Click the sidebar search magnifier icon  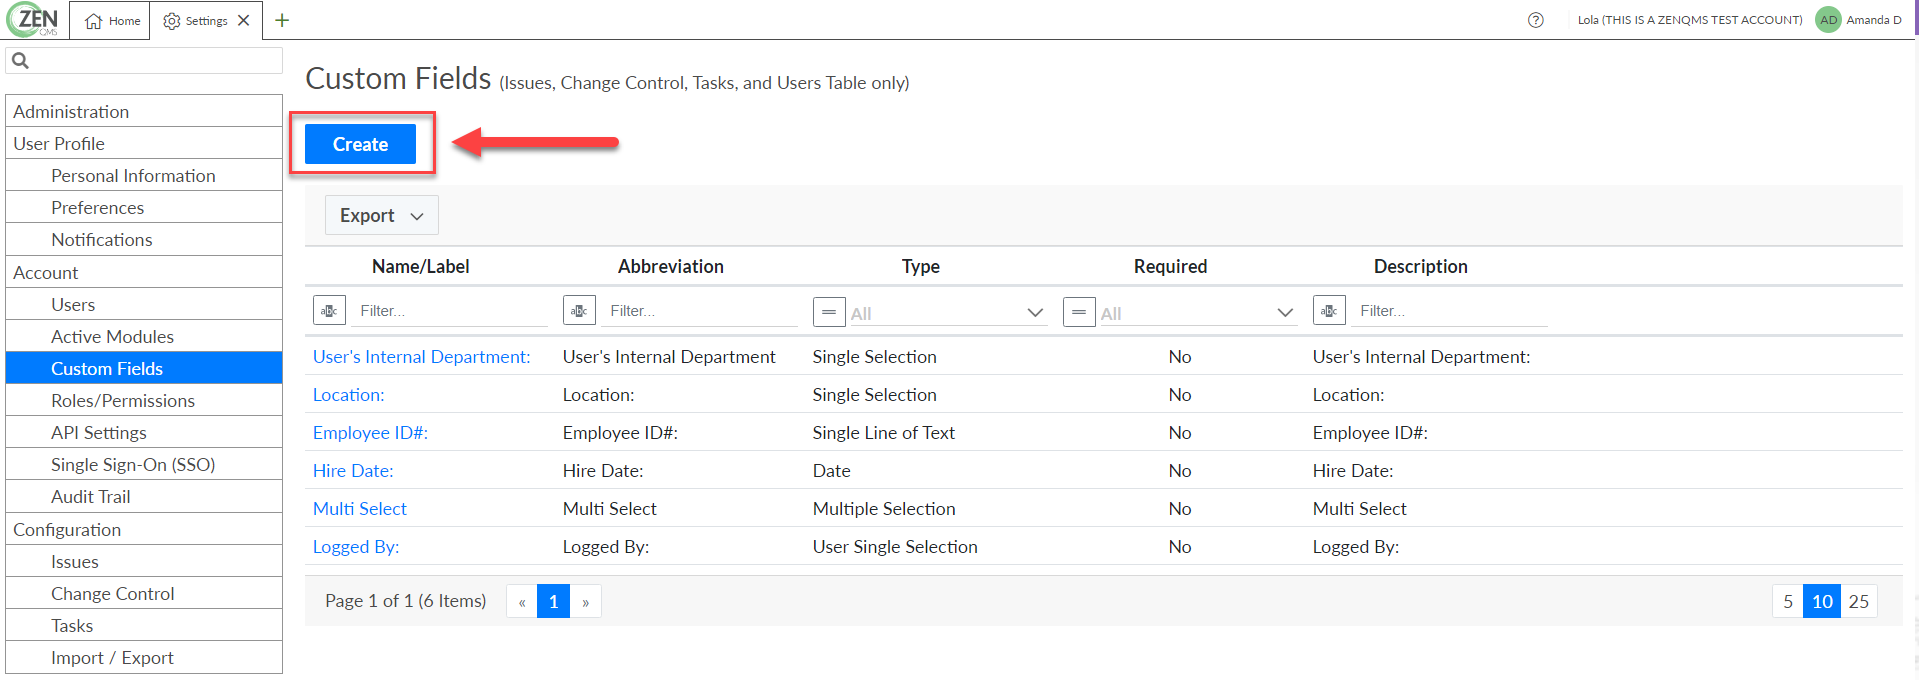[20, 61]
